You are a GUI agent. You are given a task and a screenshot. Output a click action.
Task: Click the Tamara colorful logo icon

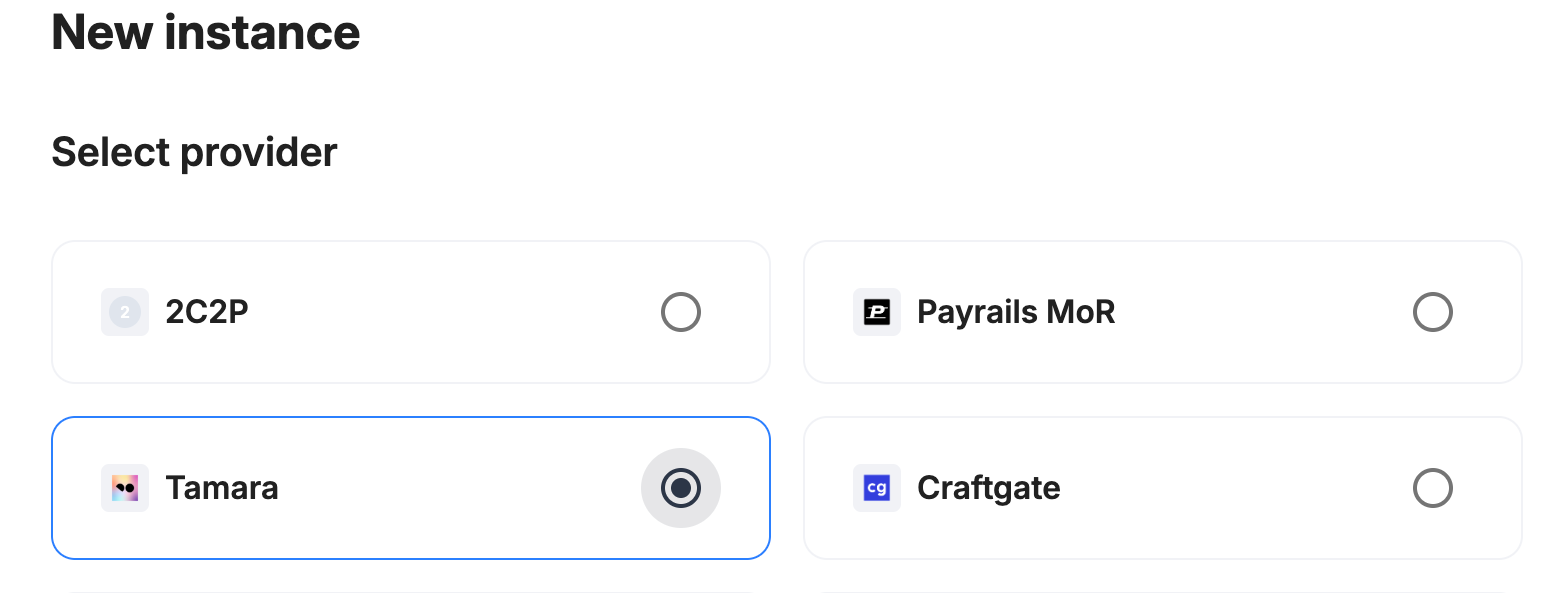click(125, 488)
